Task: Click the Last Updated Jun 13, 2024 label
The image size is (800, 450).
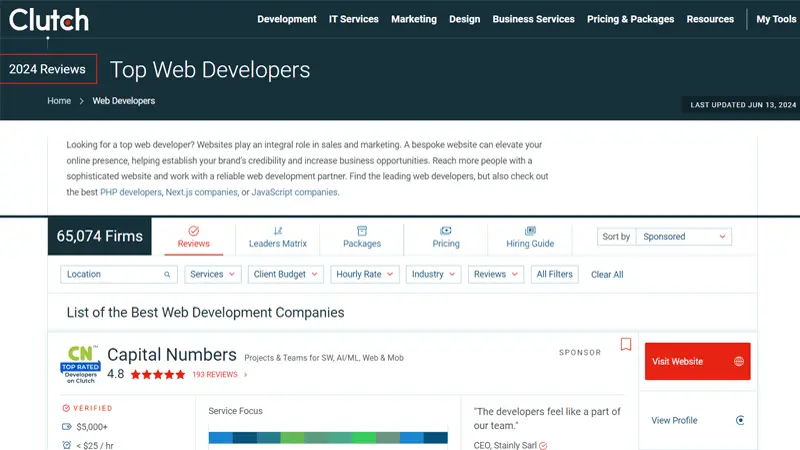Action: (743, 105)
